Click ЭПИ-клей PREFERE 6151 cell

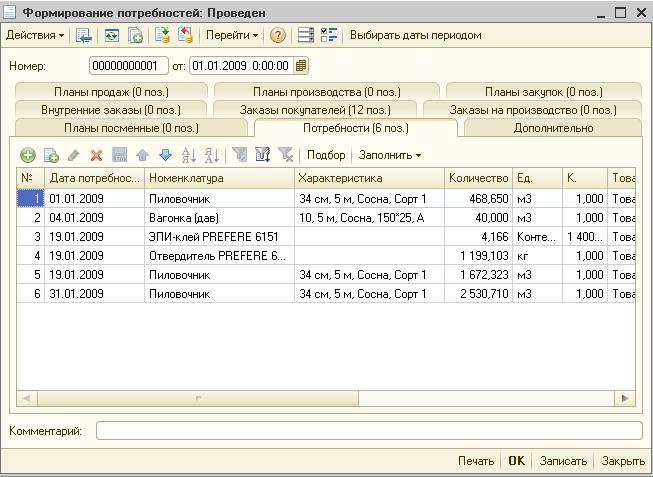[x=219, y=237]
